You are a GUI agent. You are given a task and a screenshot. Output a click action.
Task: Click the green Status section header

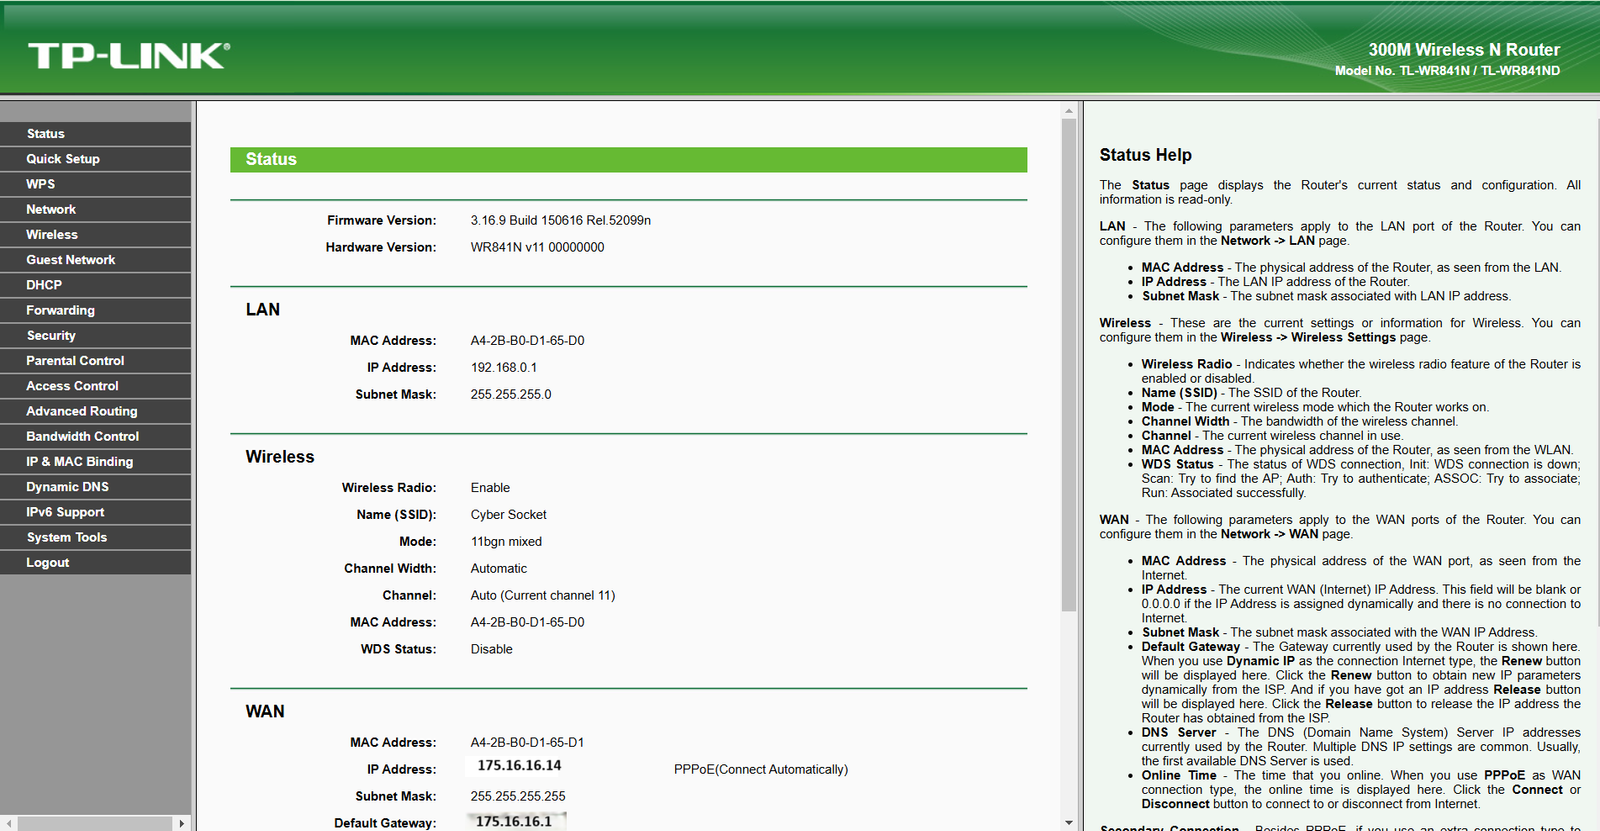tap(628, 160)
